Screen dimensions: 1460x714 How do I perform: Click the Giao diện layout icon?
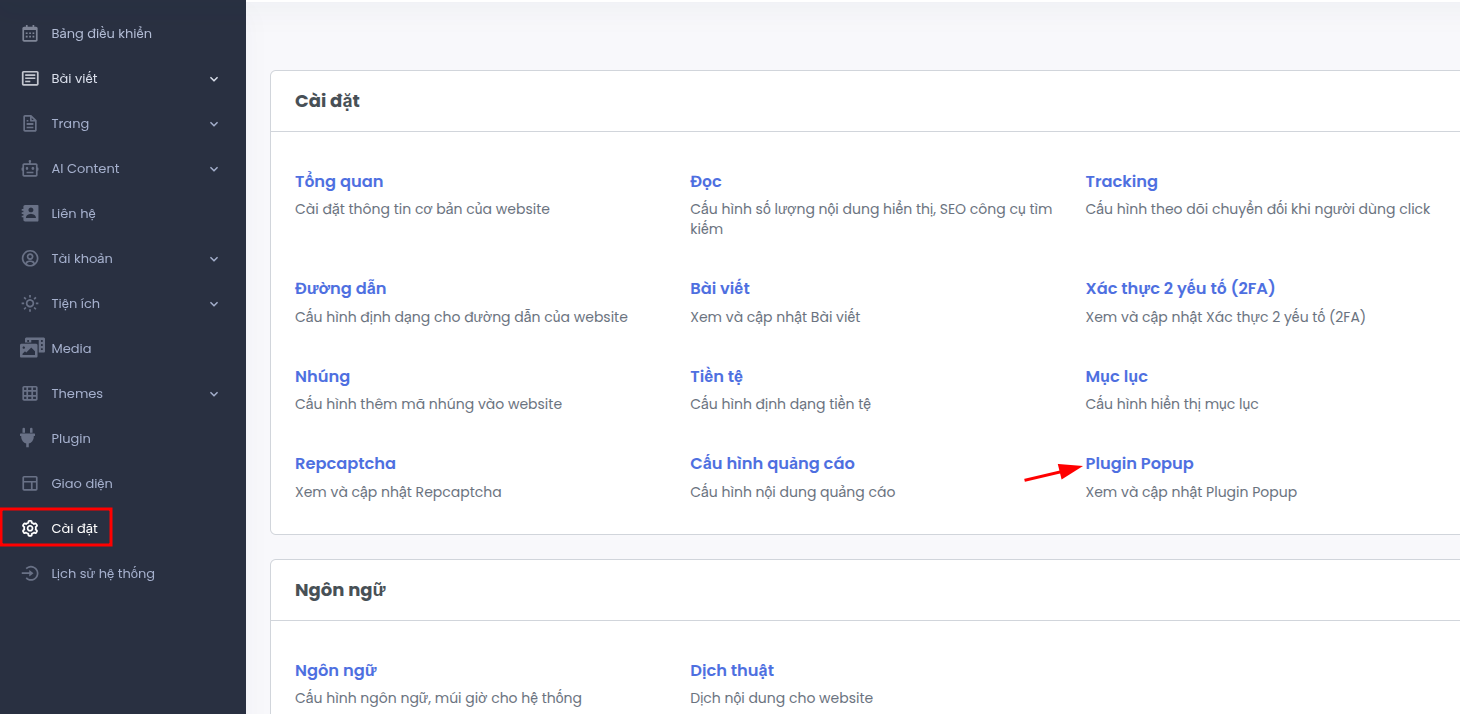coord(30,483)
